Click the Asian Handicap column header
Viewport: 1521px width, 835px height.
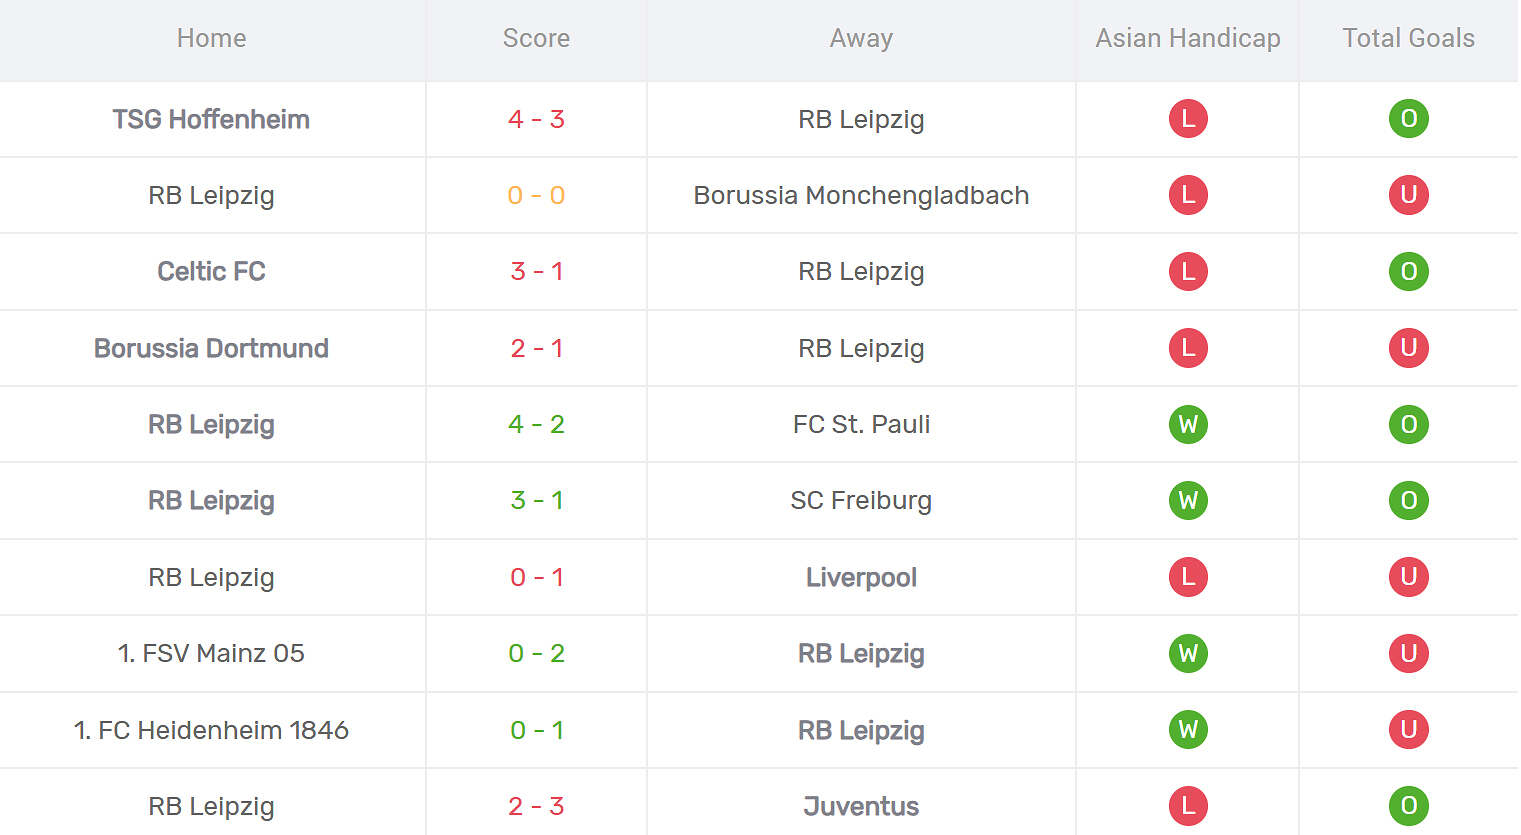click(1188, 38)
